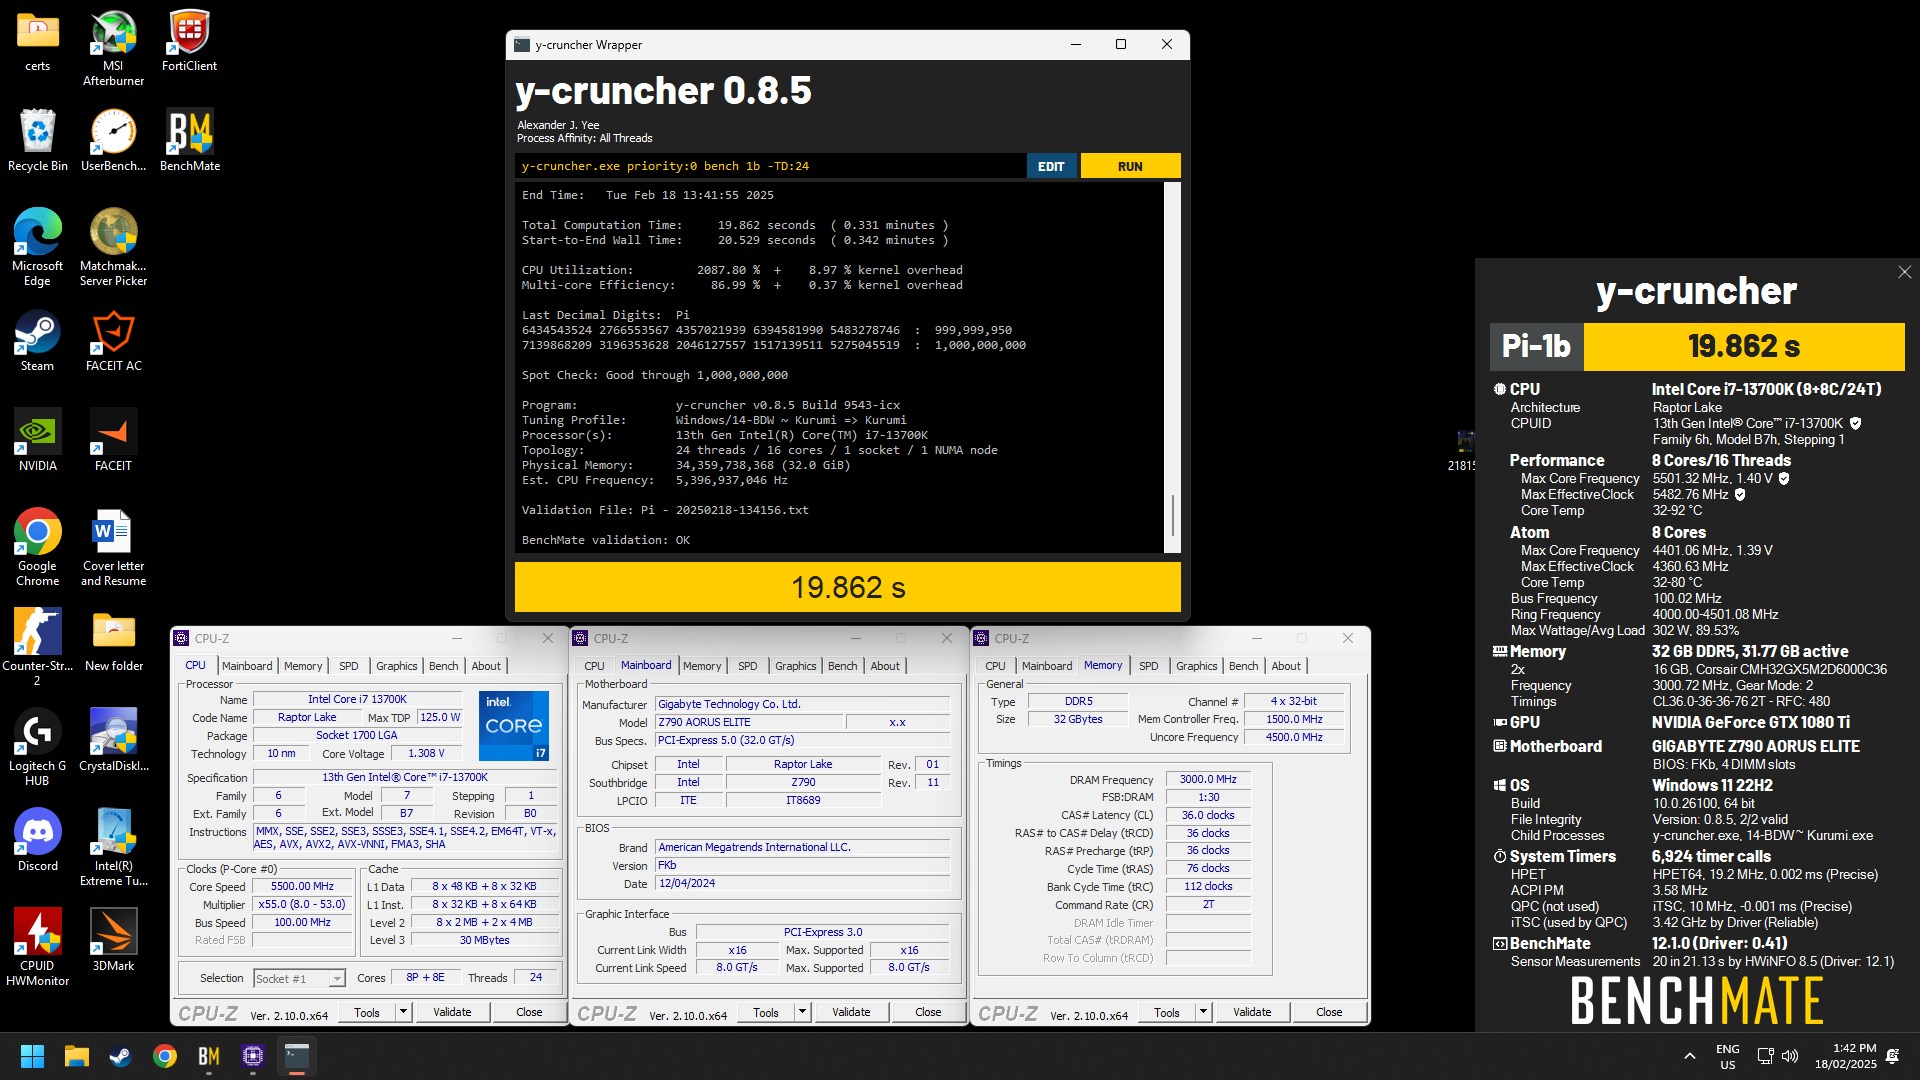1920x1080 pixels.
Task: Open Memory tab in first CPU-Z window
Action: [x=303, y=666]
